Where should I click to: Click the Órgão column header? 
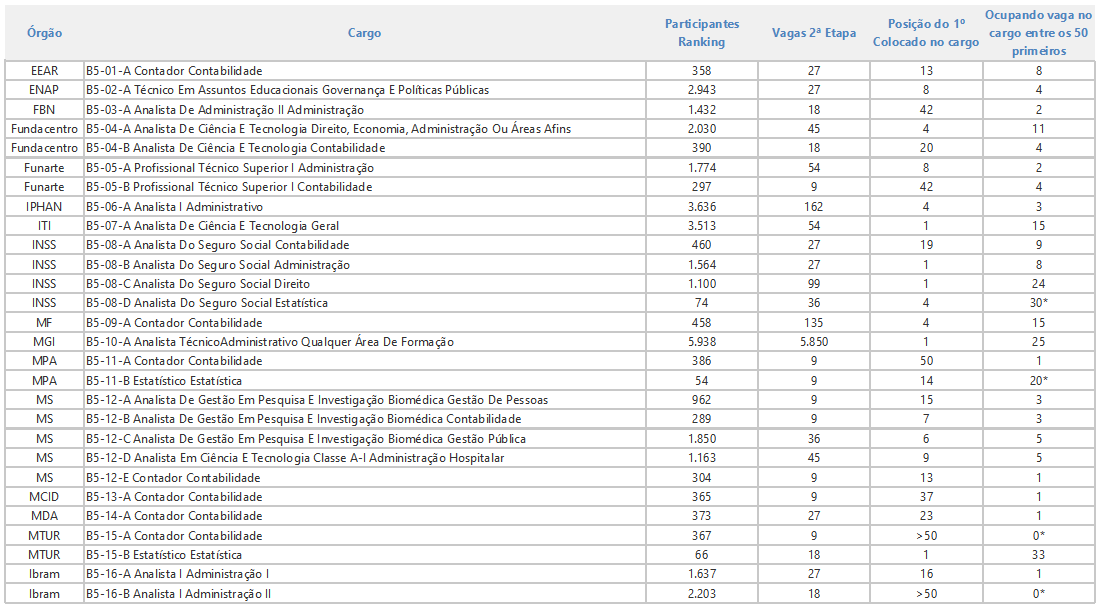pos(44,33)
